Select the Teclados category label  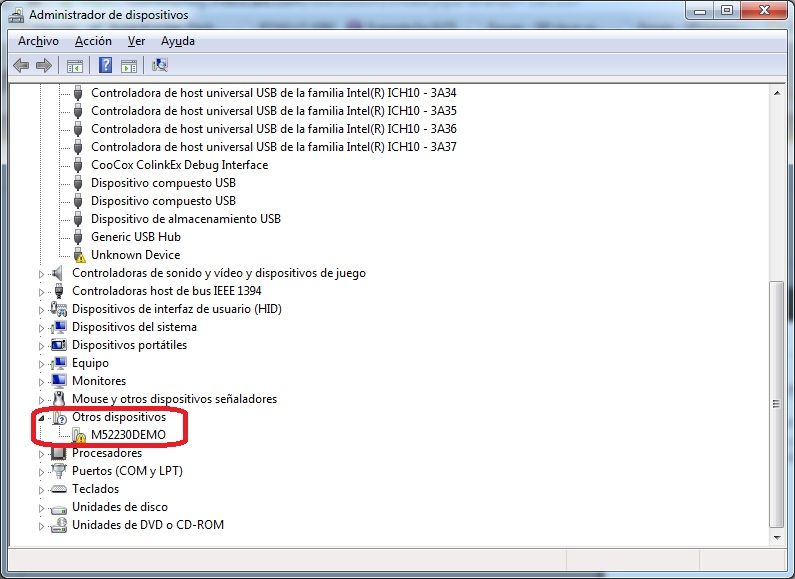[95, 489]
